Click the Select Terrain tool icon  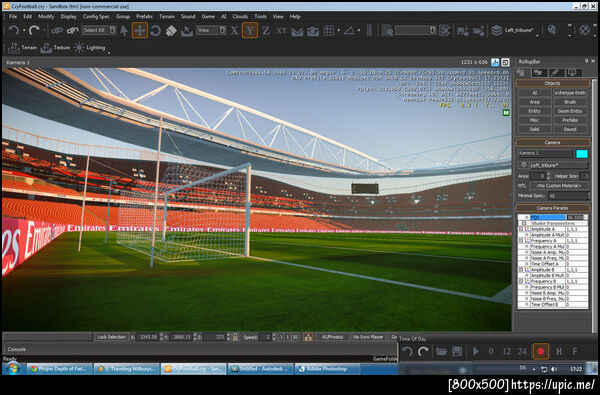(187, 30)
